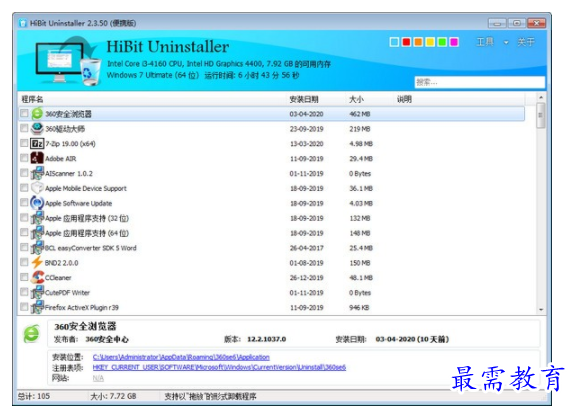
Task: Check the BND2 2.0.0 checkbox
Action: pyautogui.click(x=24, y=262)
